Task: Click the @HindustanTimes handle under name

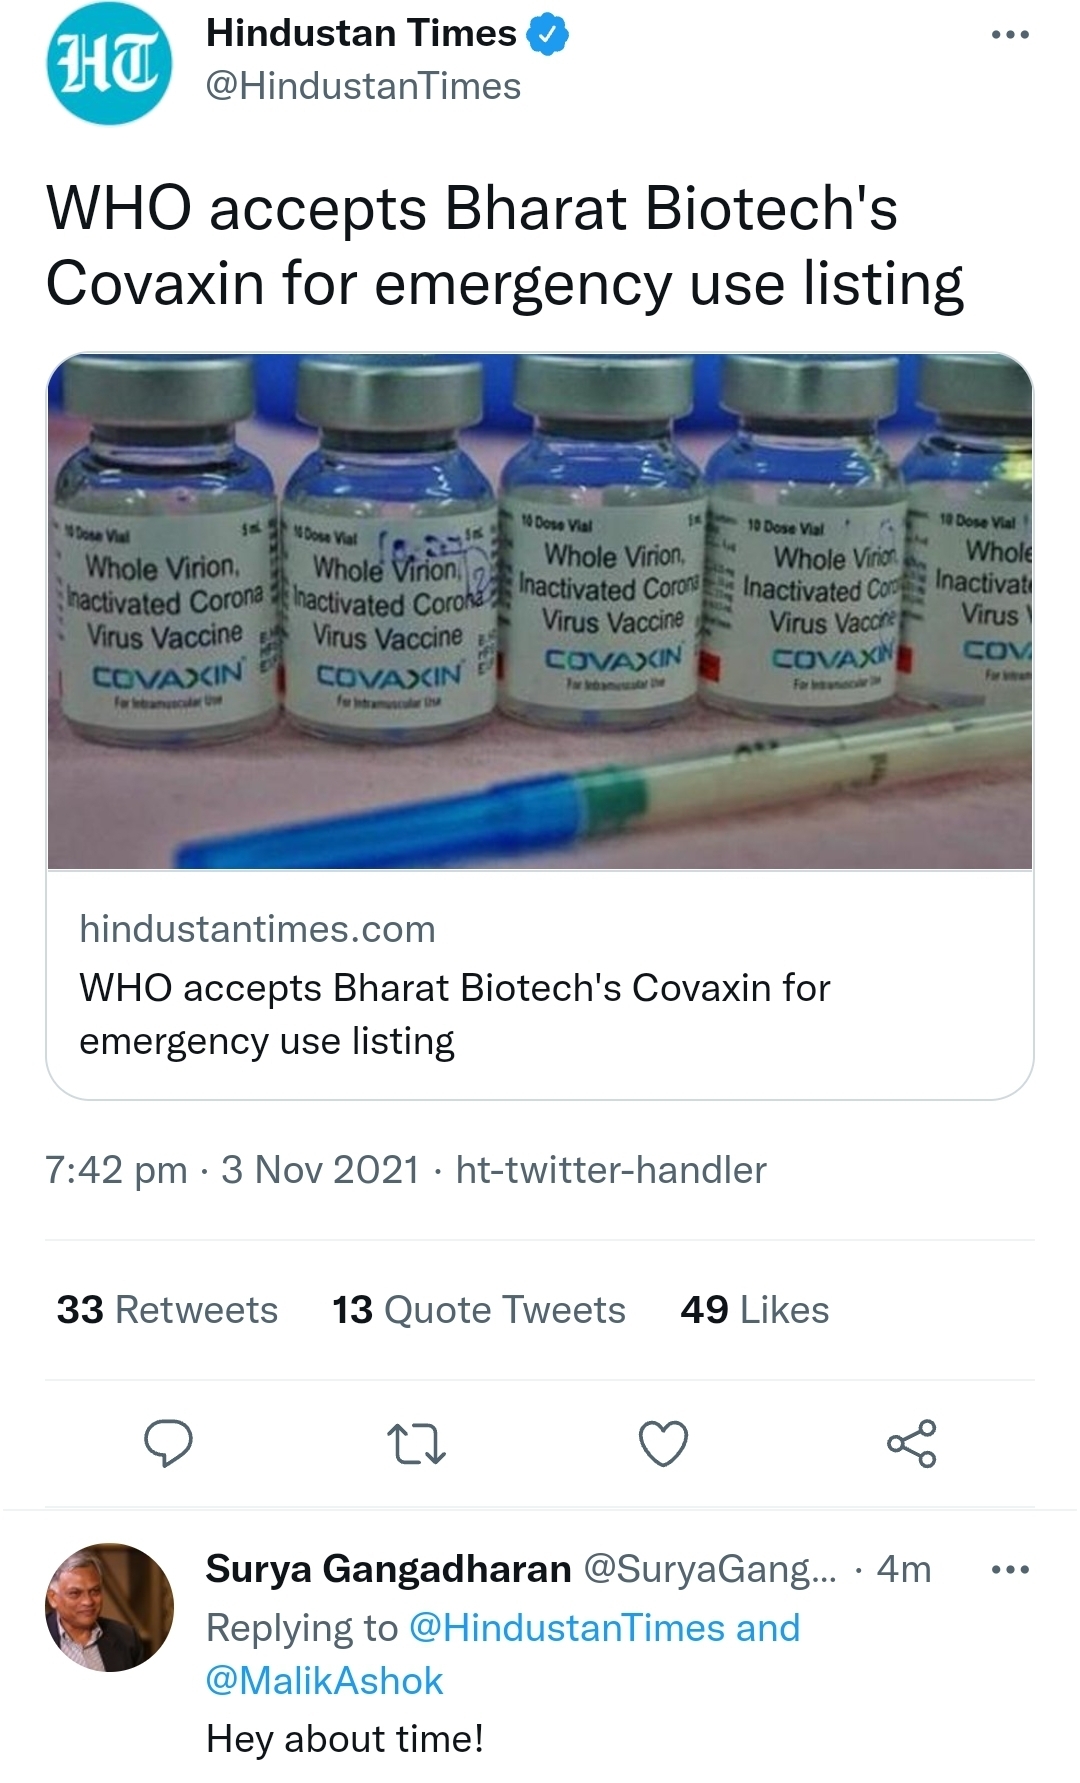Action: click(363, 87)
